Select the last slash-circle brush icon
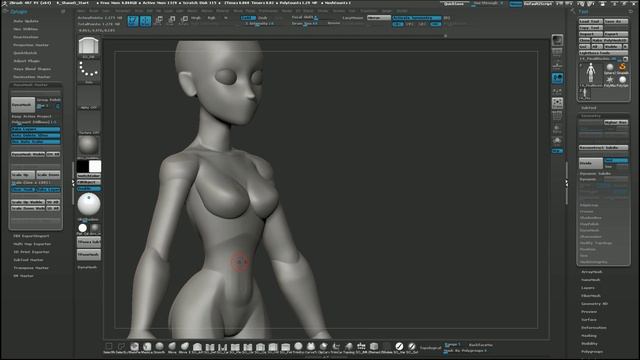Screen dimensions: 640x360 pos(412,347)
